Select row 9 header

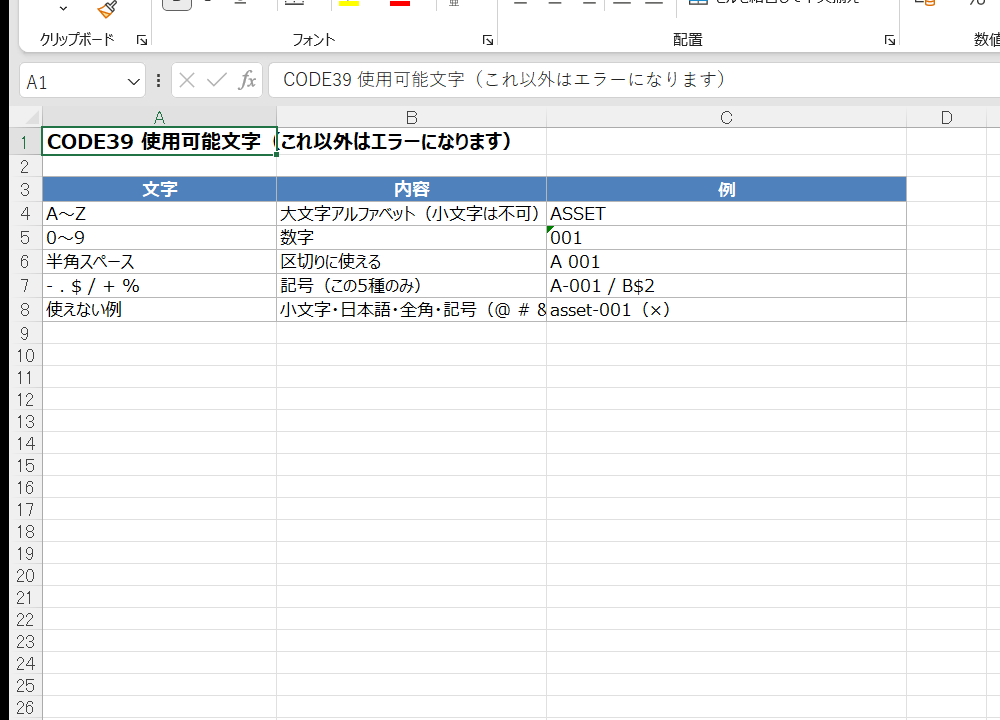[25, 333]
